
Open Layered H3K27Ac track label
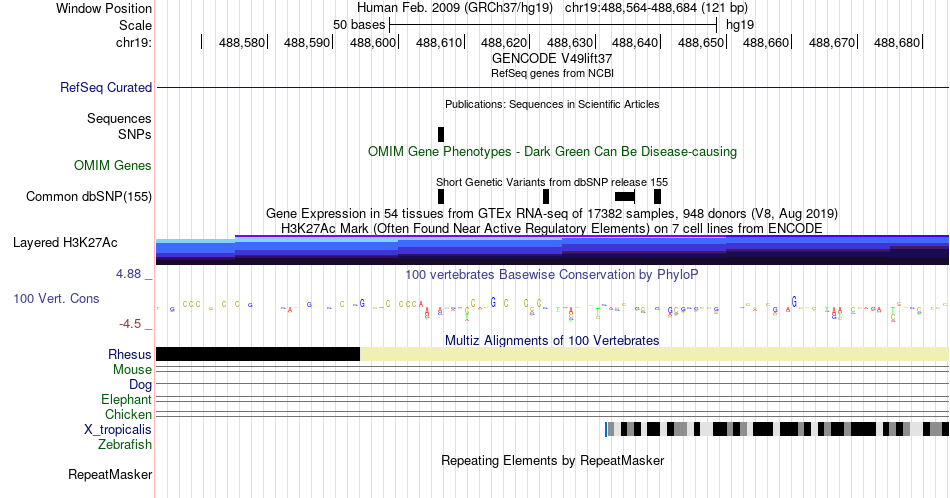pos(65,242)
